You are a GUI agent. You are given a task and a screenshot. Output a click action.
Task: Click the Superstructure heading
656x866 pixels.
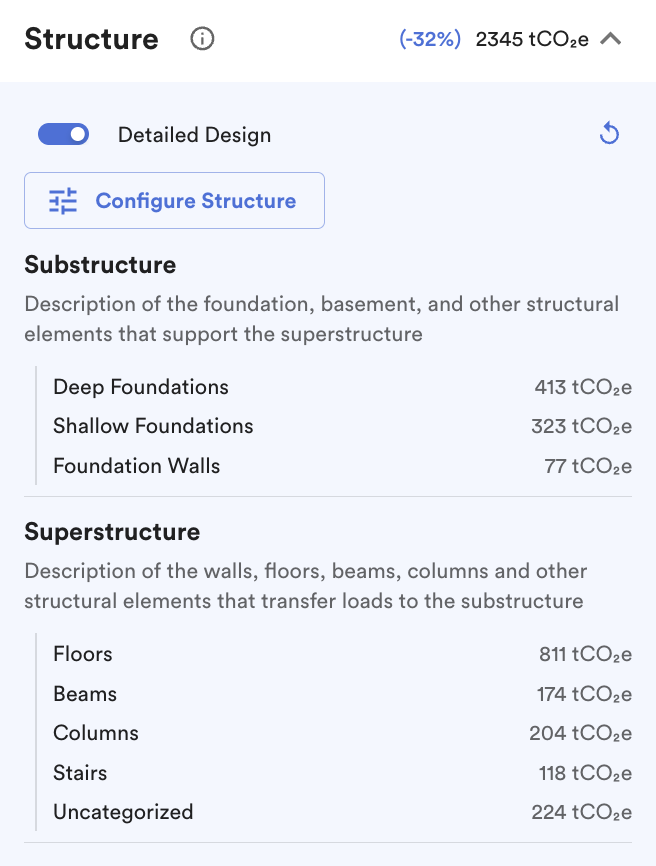point(112,532)
